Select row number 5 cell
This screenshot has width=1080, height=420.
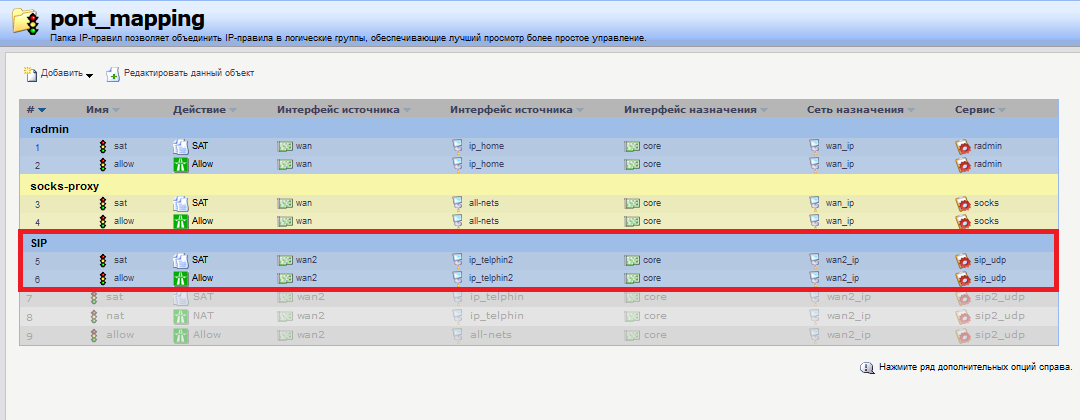click(x=37, y=262)
